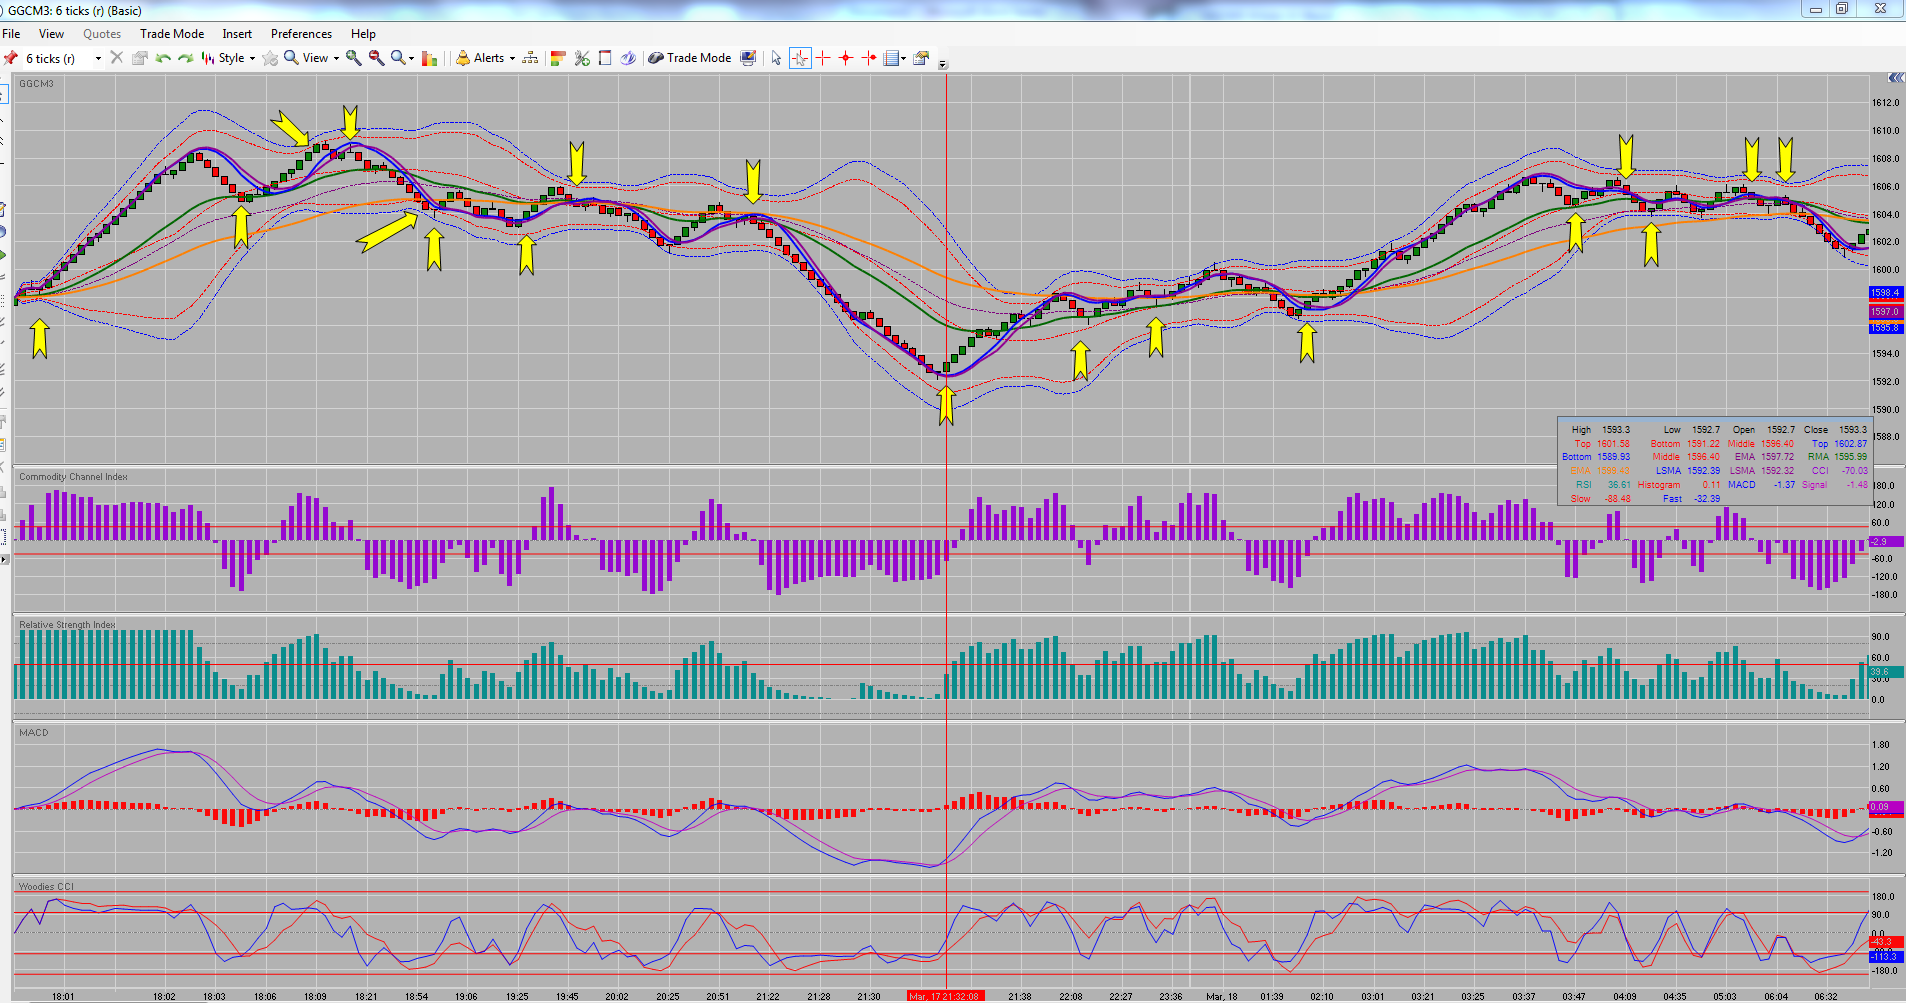This screenshot has height=1003, width=1906.
Task: Click the blank page panel icon
Action: [605, 58]
